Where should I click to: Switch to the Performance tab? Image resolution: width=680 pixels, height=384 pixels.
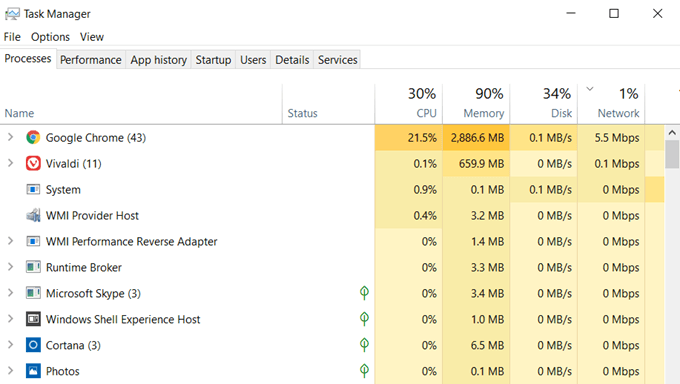click(91, 60)
